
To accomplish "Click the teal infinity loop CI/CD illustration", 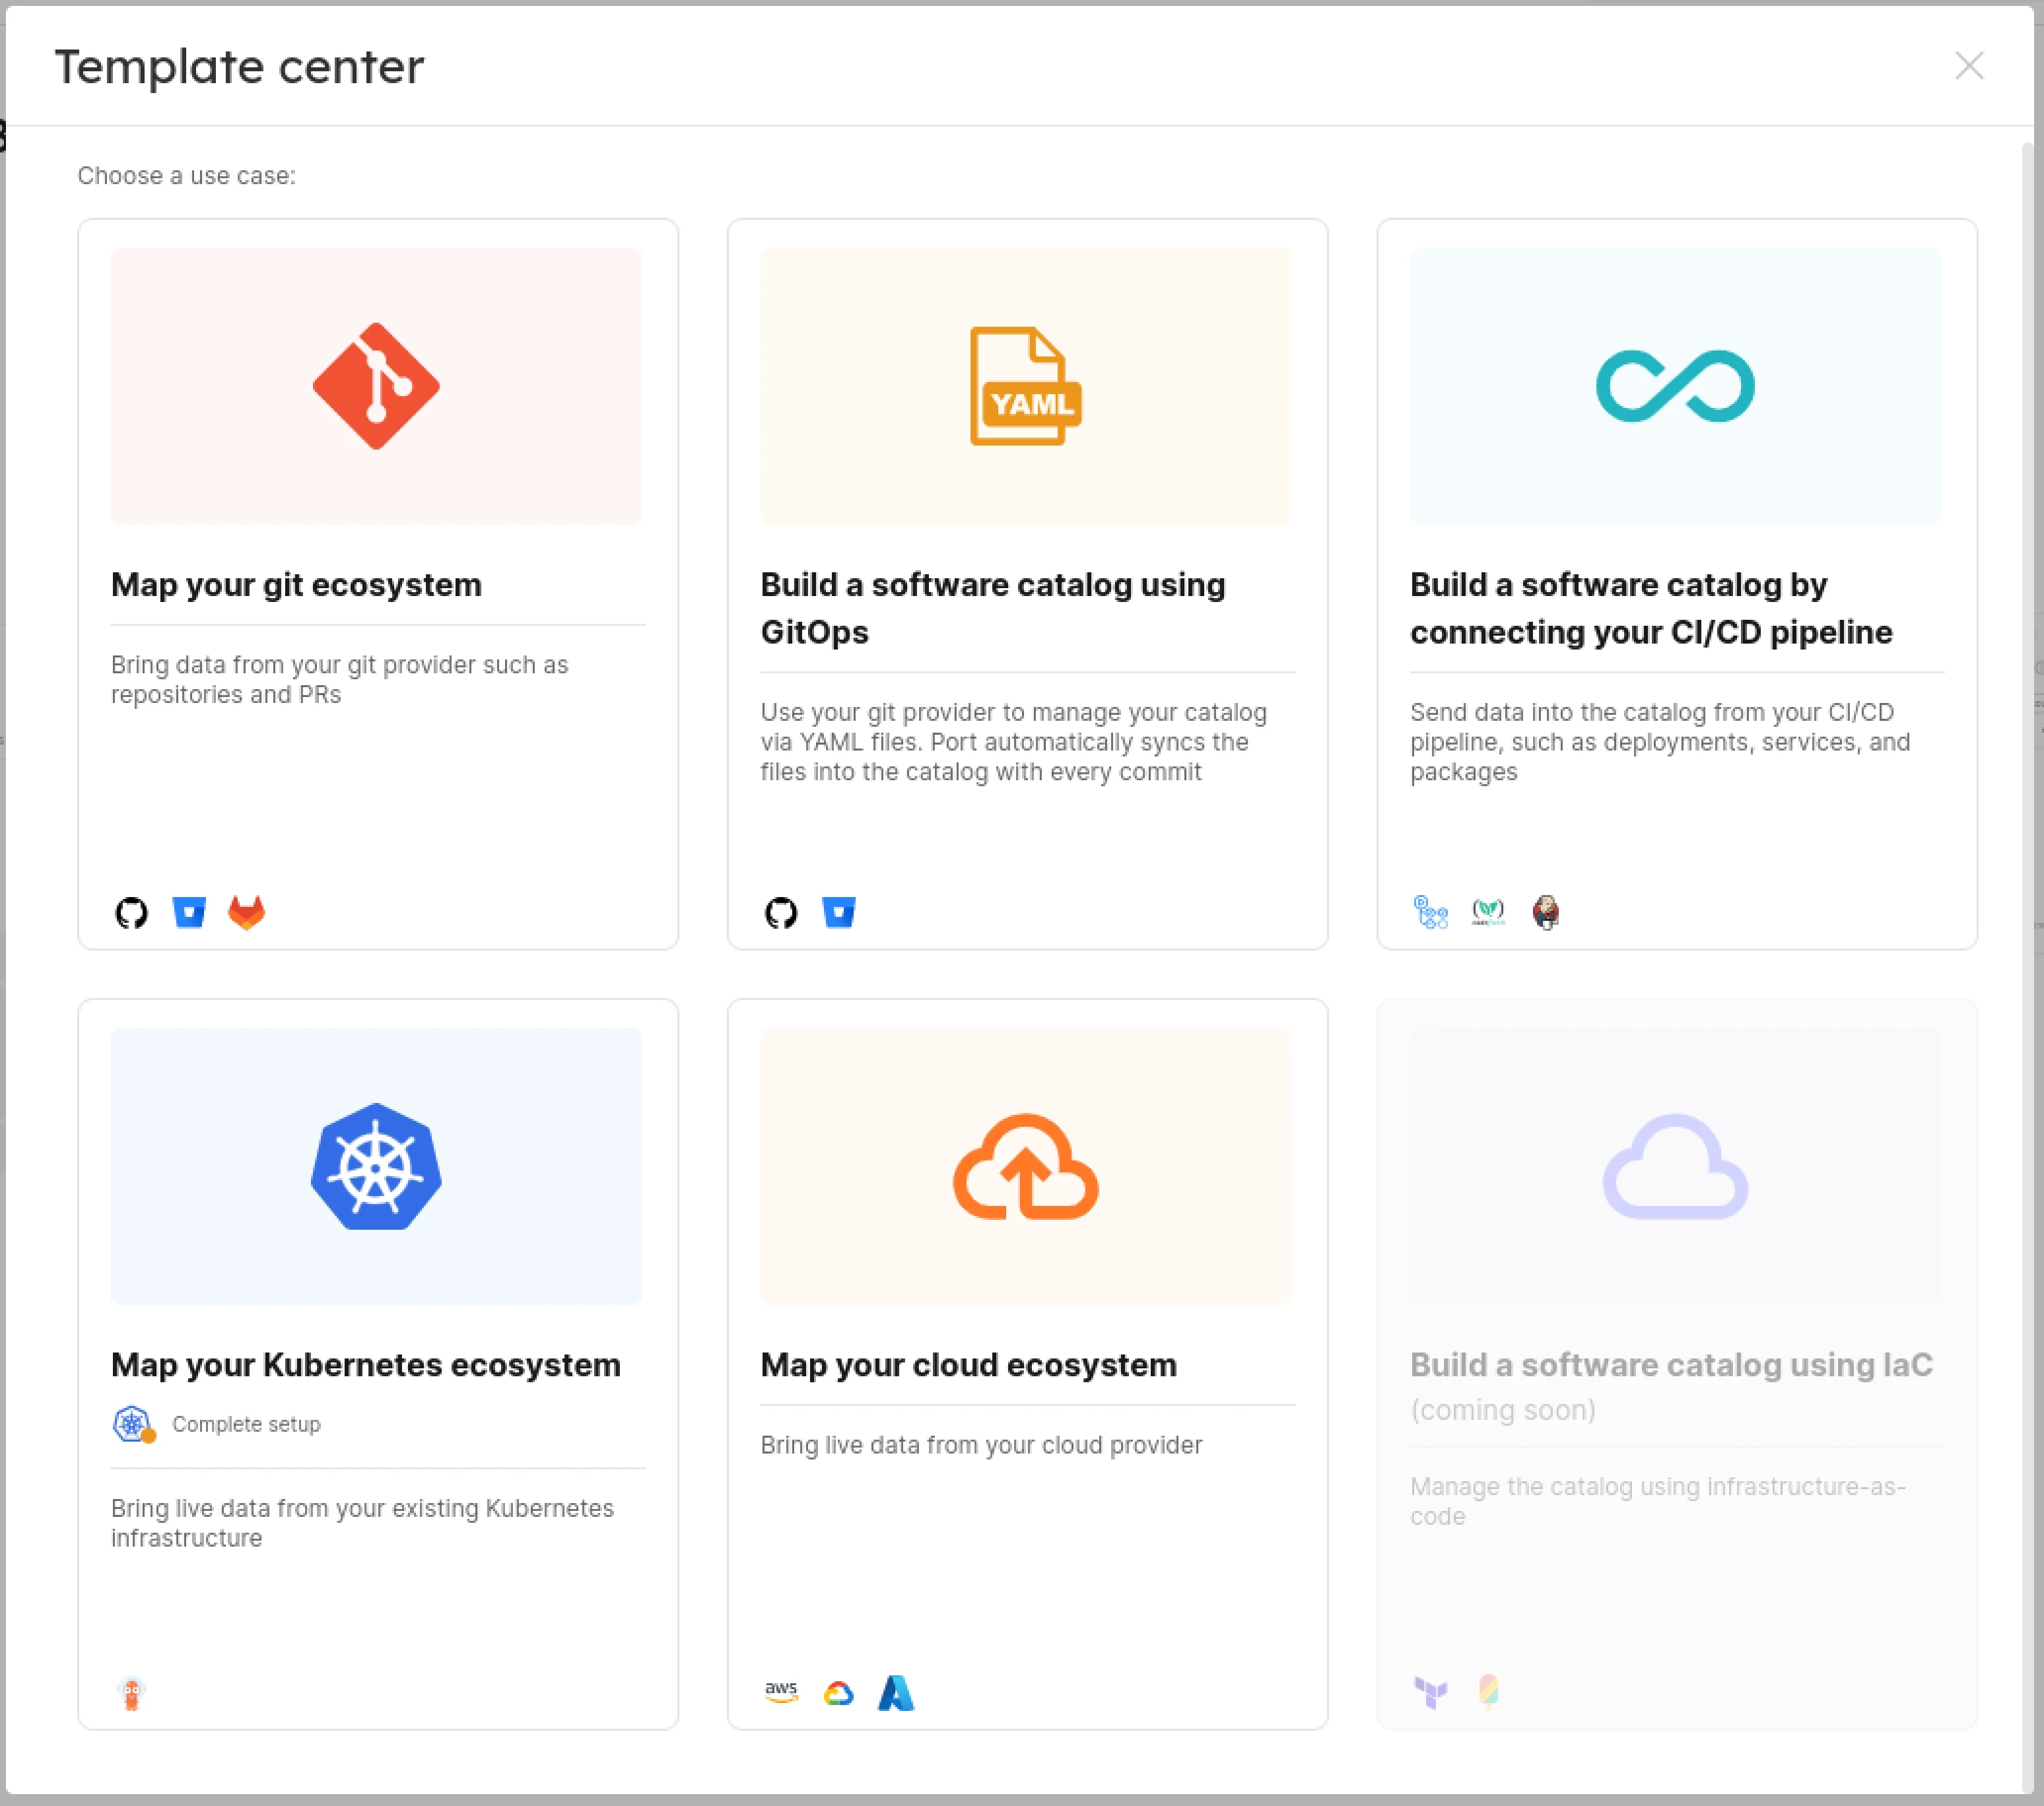I will 1675,386.
